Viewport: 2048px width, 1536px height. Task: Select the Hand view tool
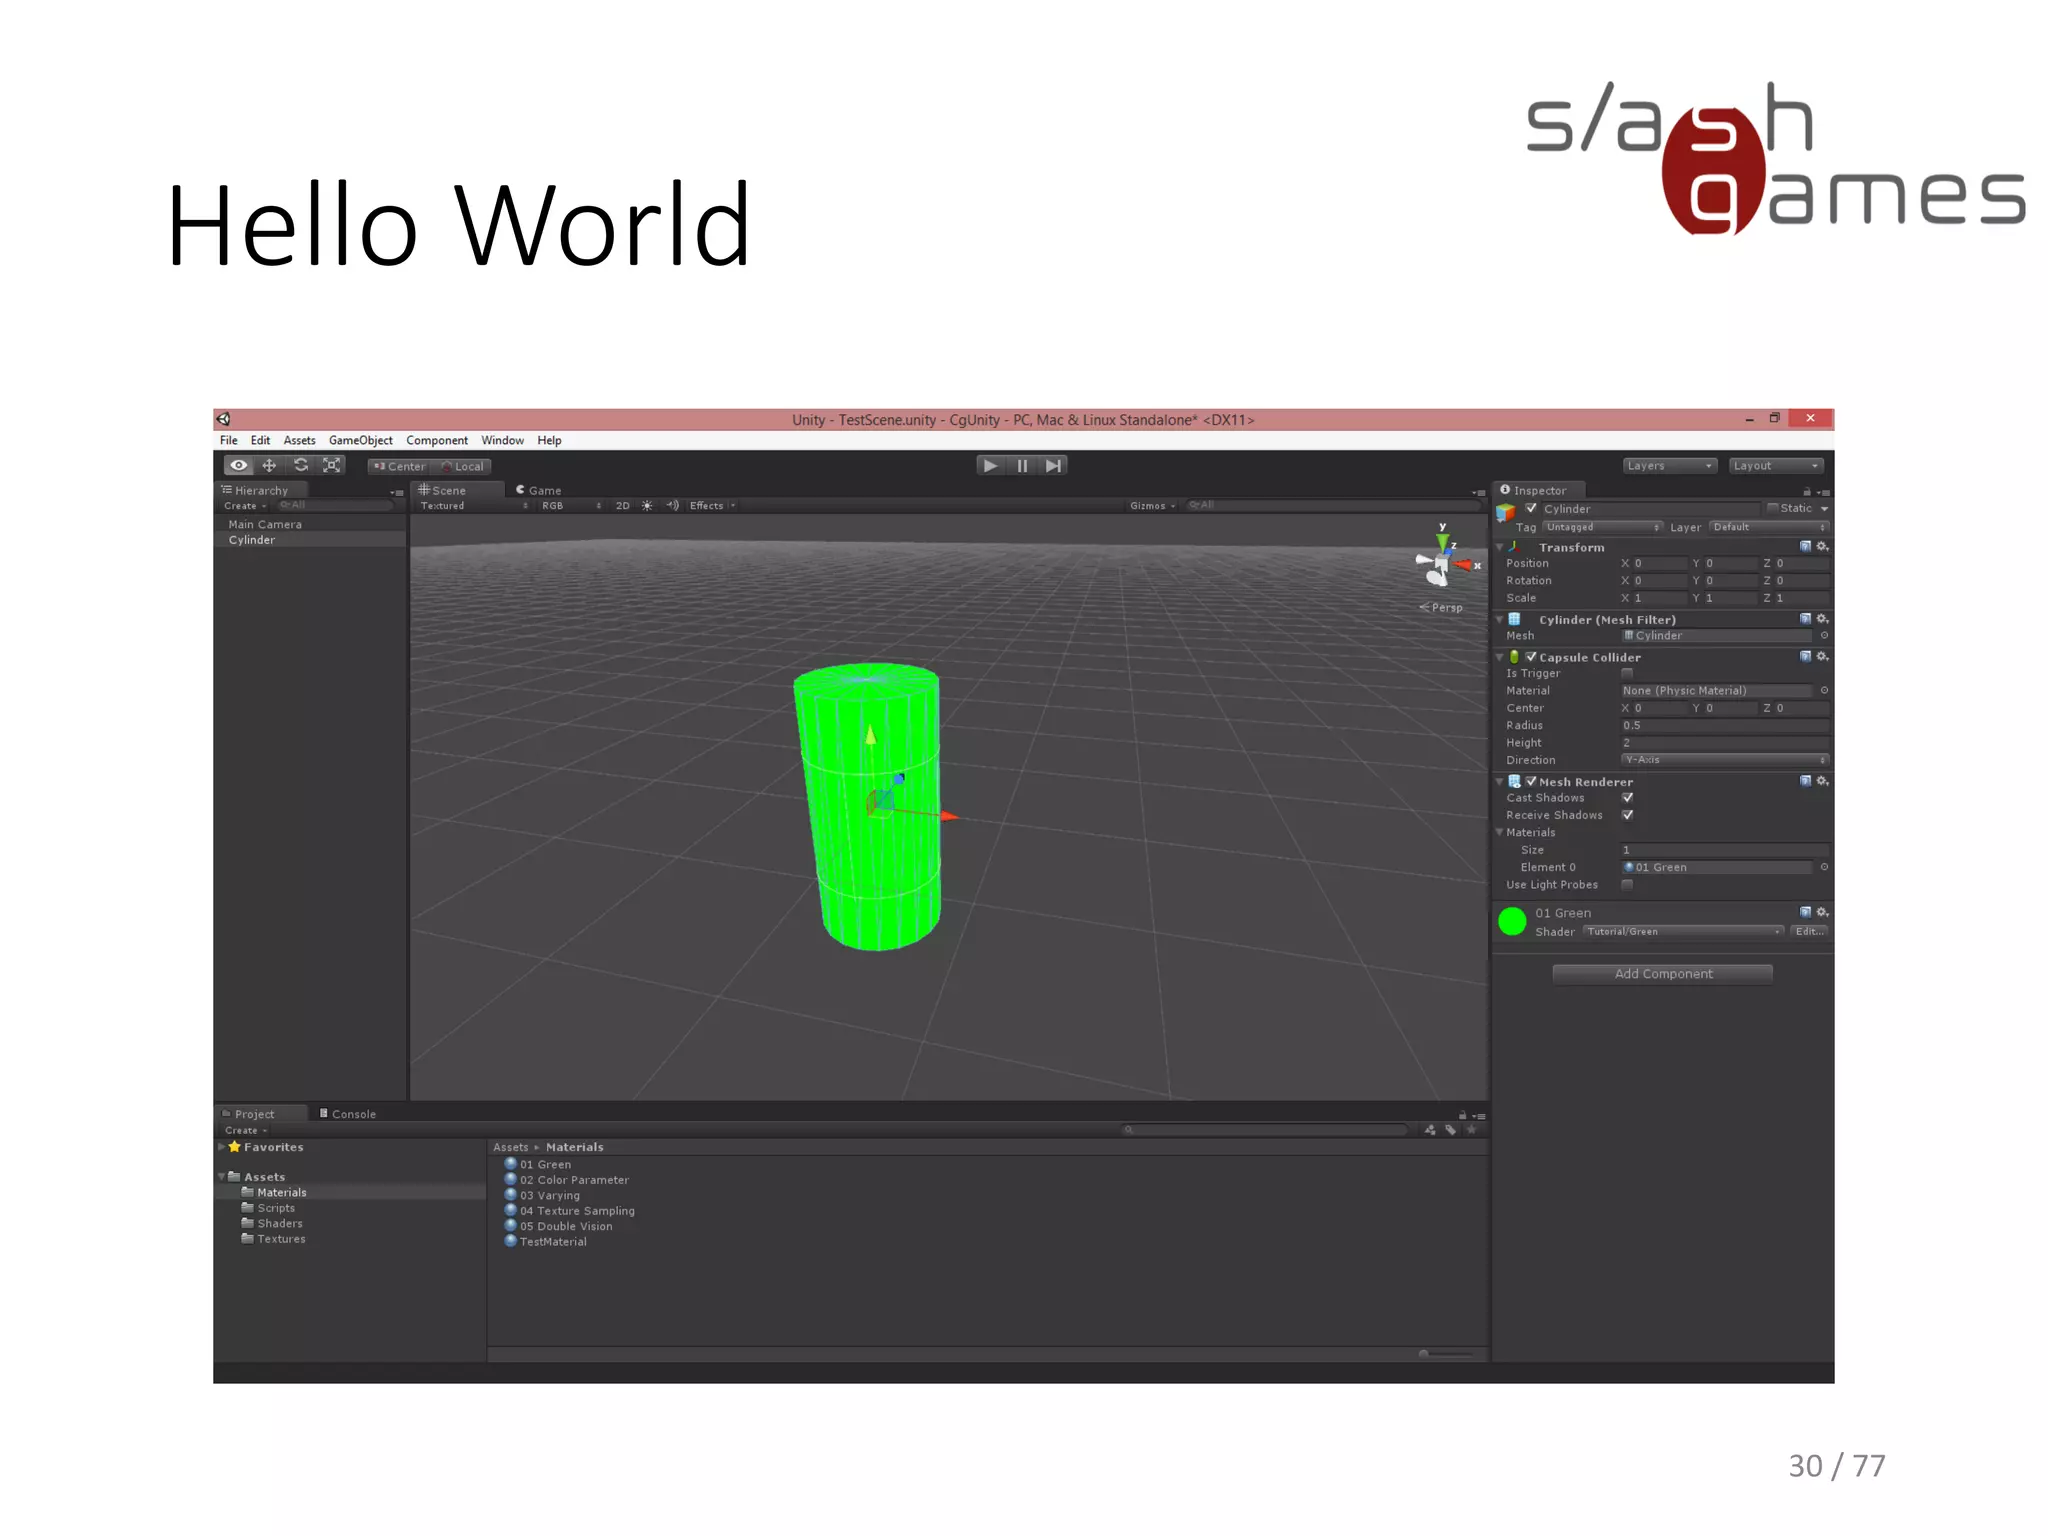point(238,465)
